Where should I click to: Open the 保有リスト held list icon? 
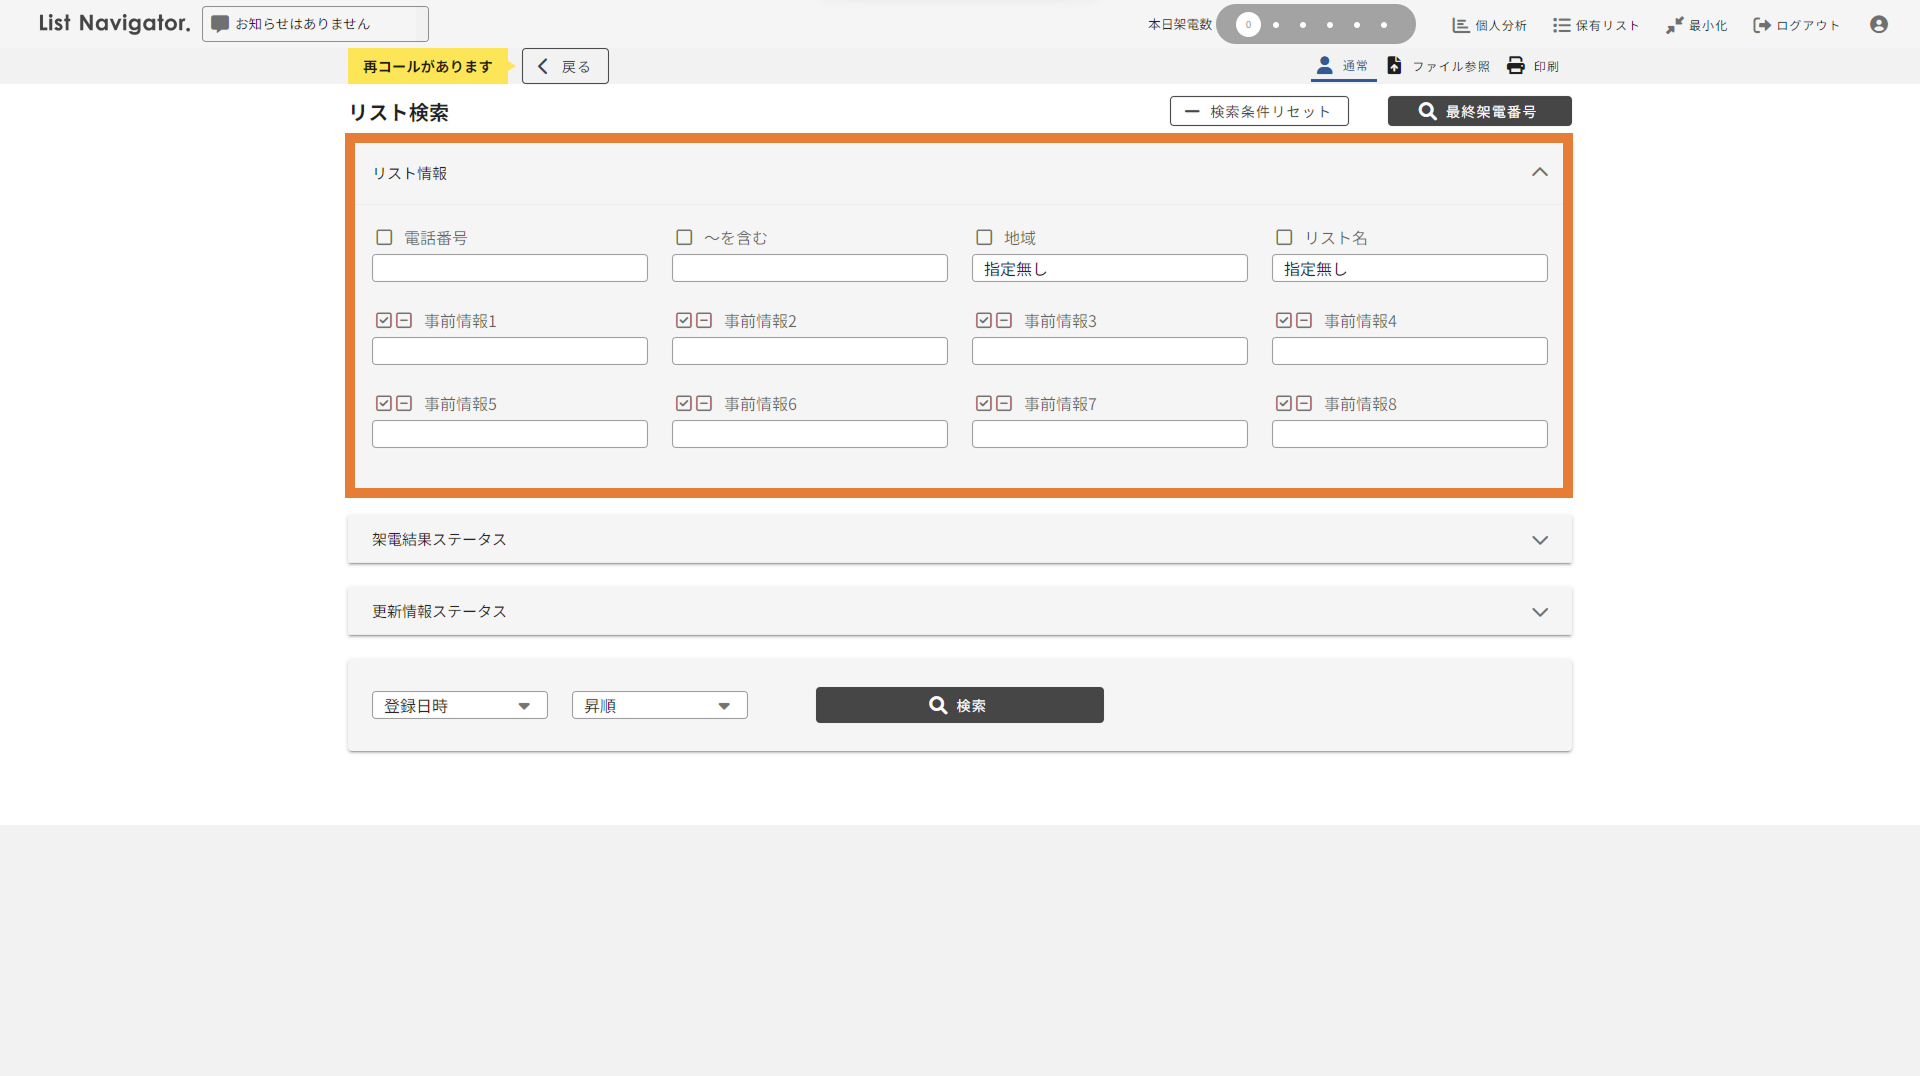click(1561, 25)
